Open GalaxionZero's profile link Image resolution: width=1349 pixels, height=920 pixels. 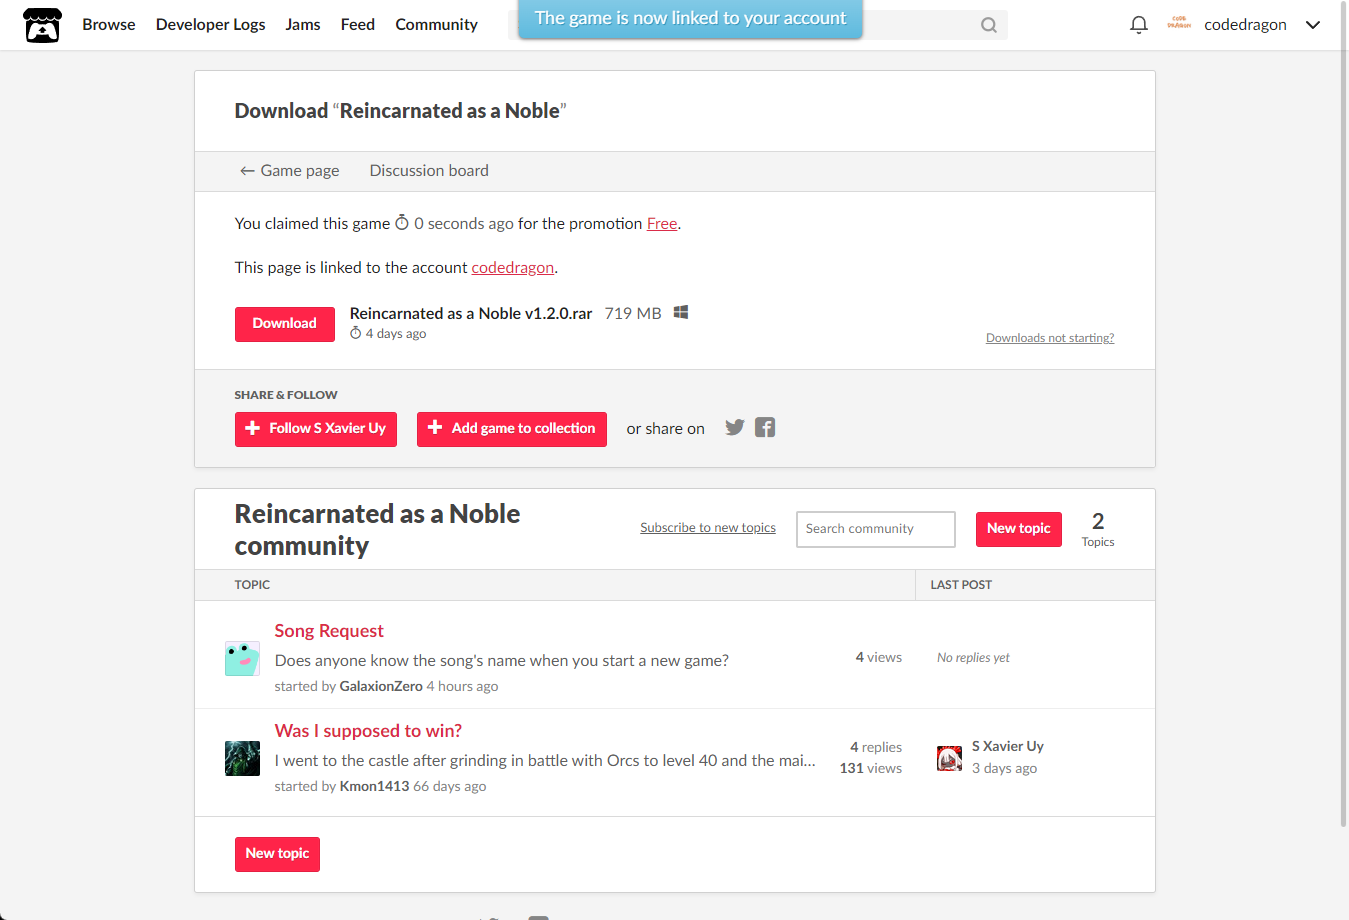(x=381, y=687)
